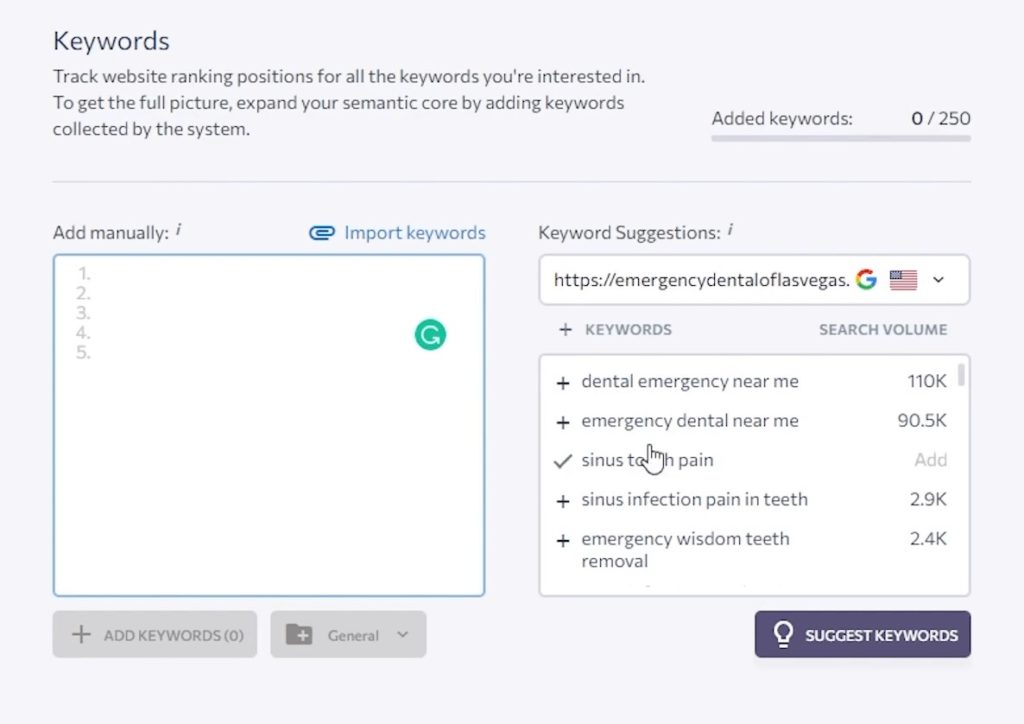Click Add for sinus tooth pain

coord(931,460)
